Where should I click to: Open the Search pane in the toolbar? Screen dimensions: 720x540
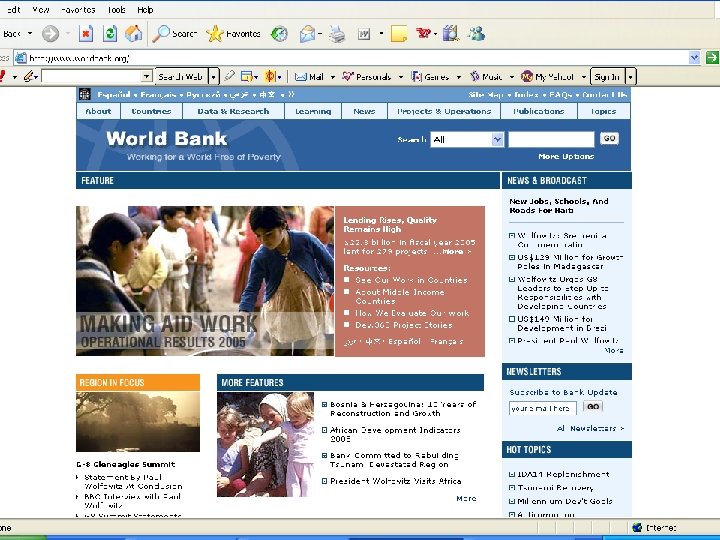[175, 33]
